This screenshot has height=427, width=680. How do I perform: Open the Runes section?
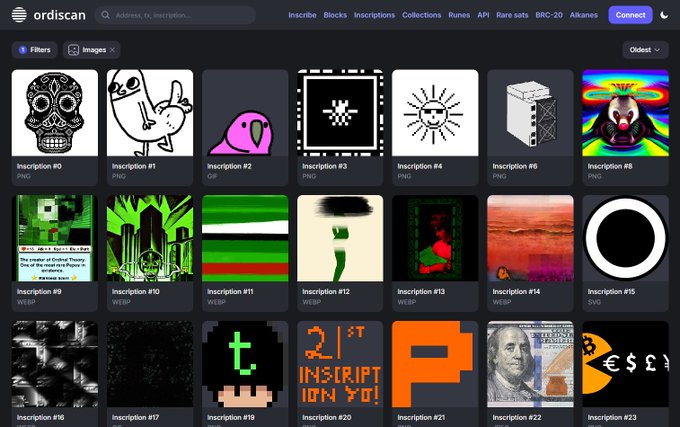(459, 15)
